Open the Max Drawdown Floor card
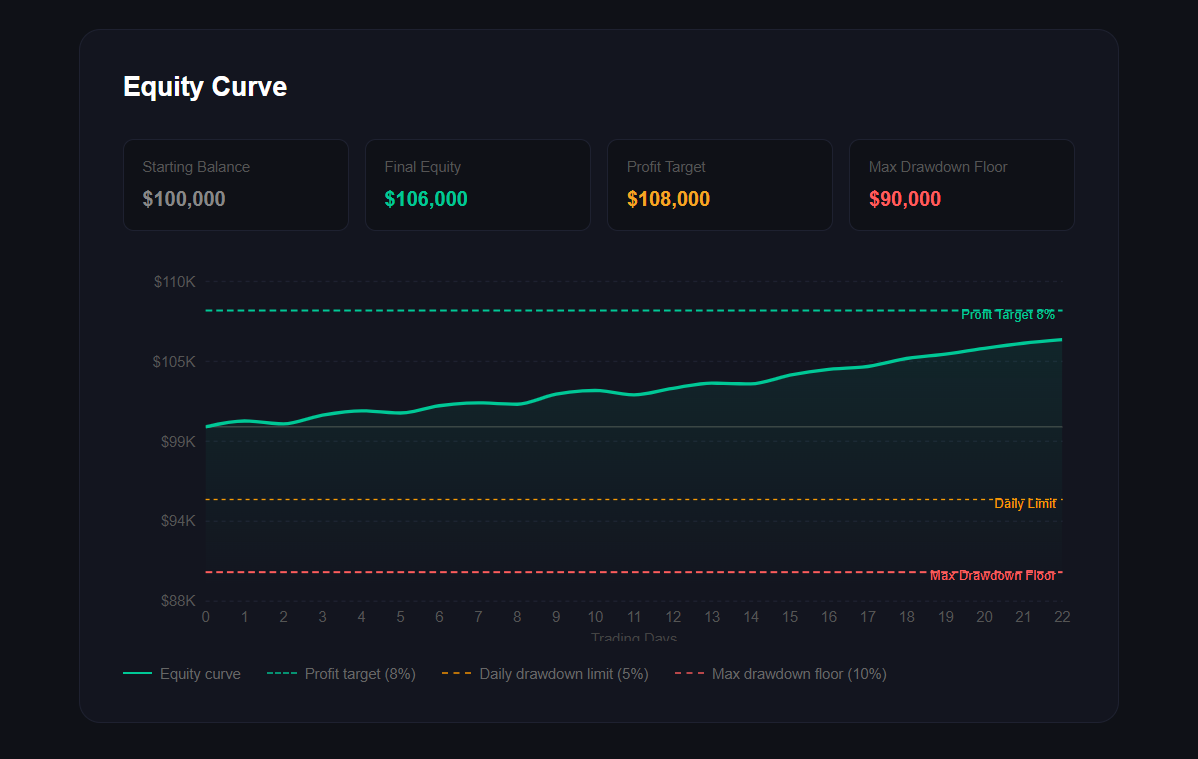 click(962, 185)
